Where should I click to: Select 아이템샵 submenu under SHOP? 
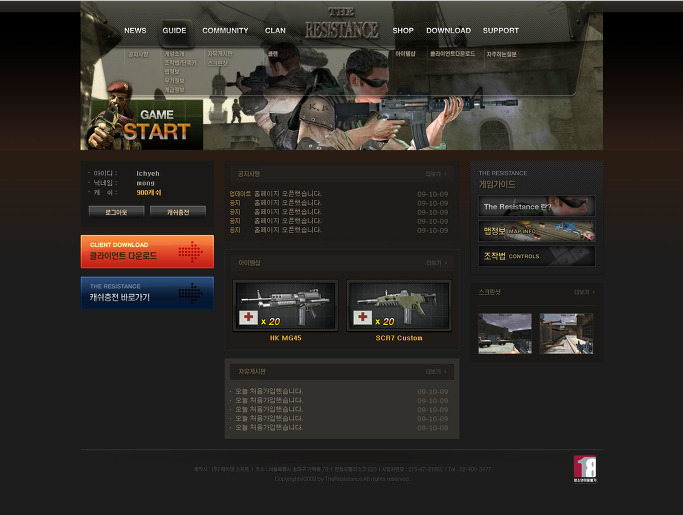point(406,54)
